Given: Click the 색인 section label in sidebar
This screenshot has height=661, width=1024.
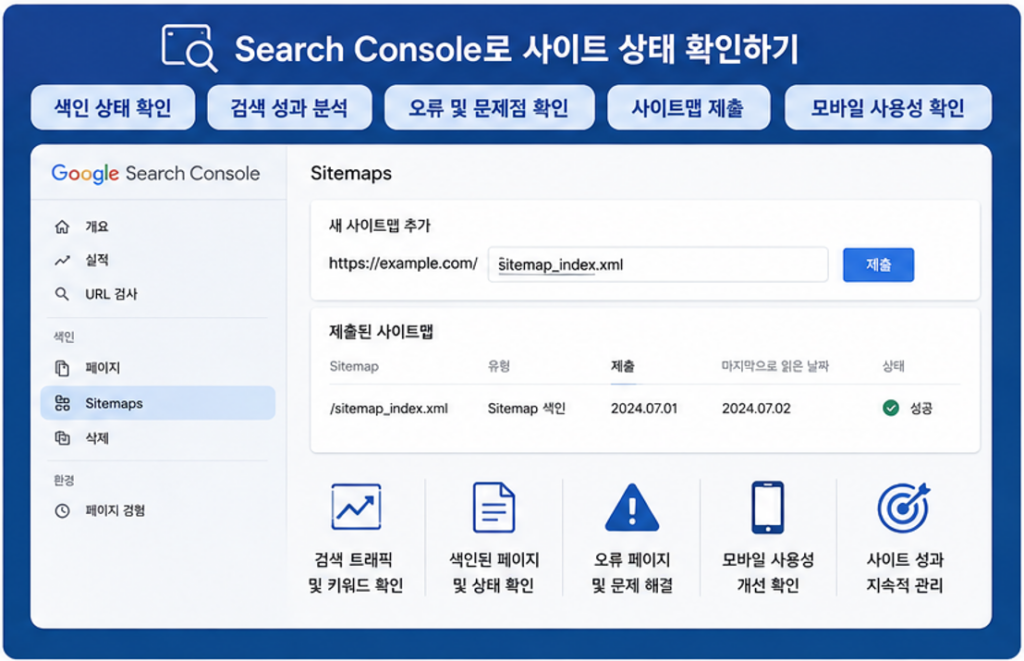Looking at the screenshot, I should pos(63,337).
